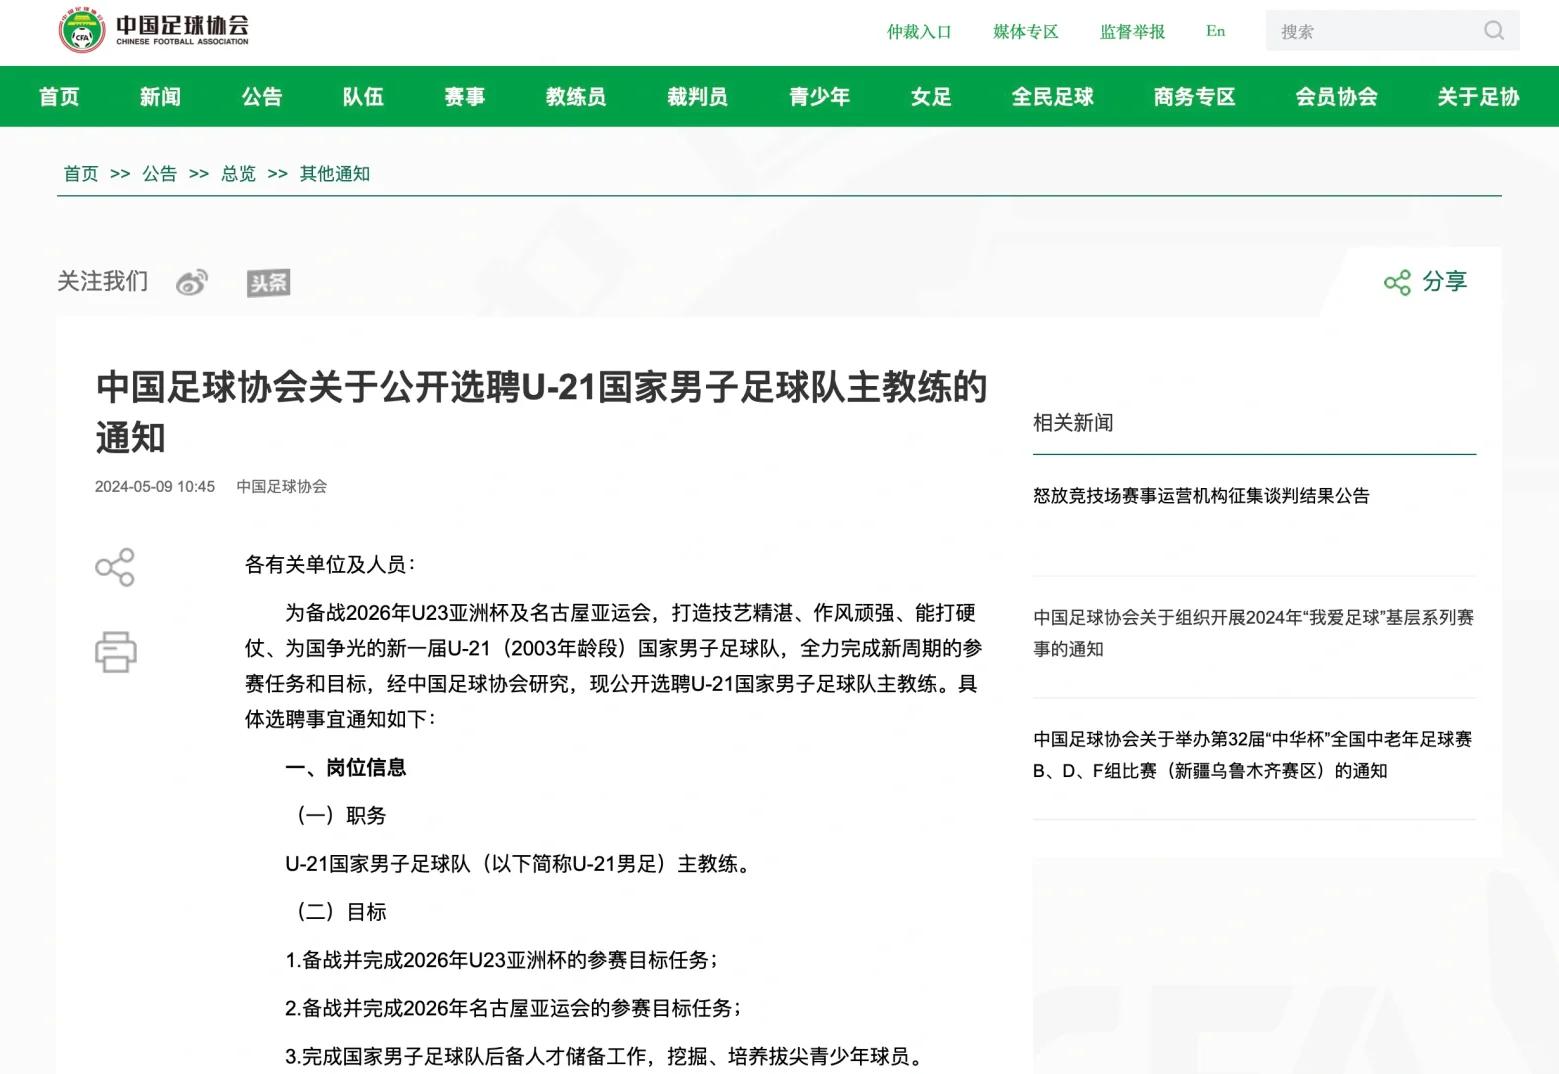The width and height of the screenshot is (1559, 1074).
Task: Click the 相关新闻 section heading
Action: point(1073,423)
